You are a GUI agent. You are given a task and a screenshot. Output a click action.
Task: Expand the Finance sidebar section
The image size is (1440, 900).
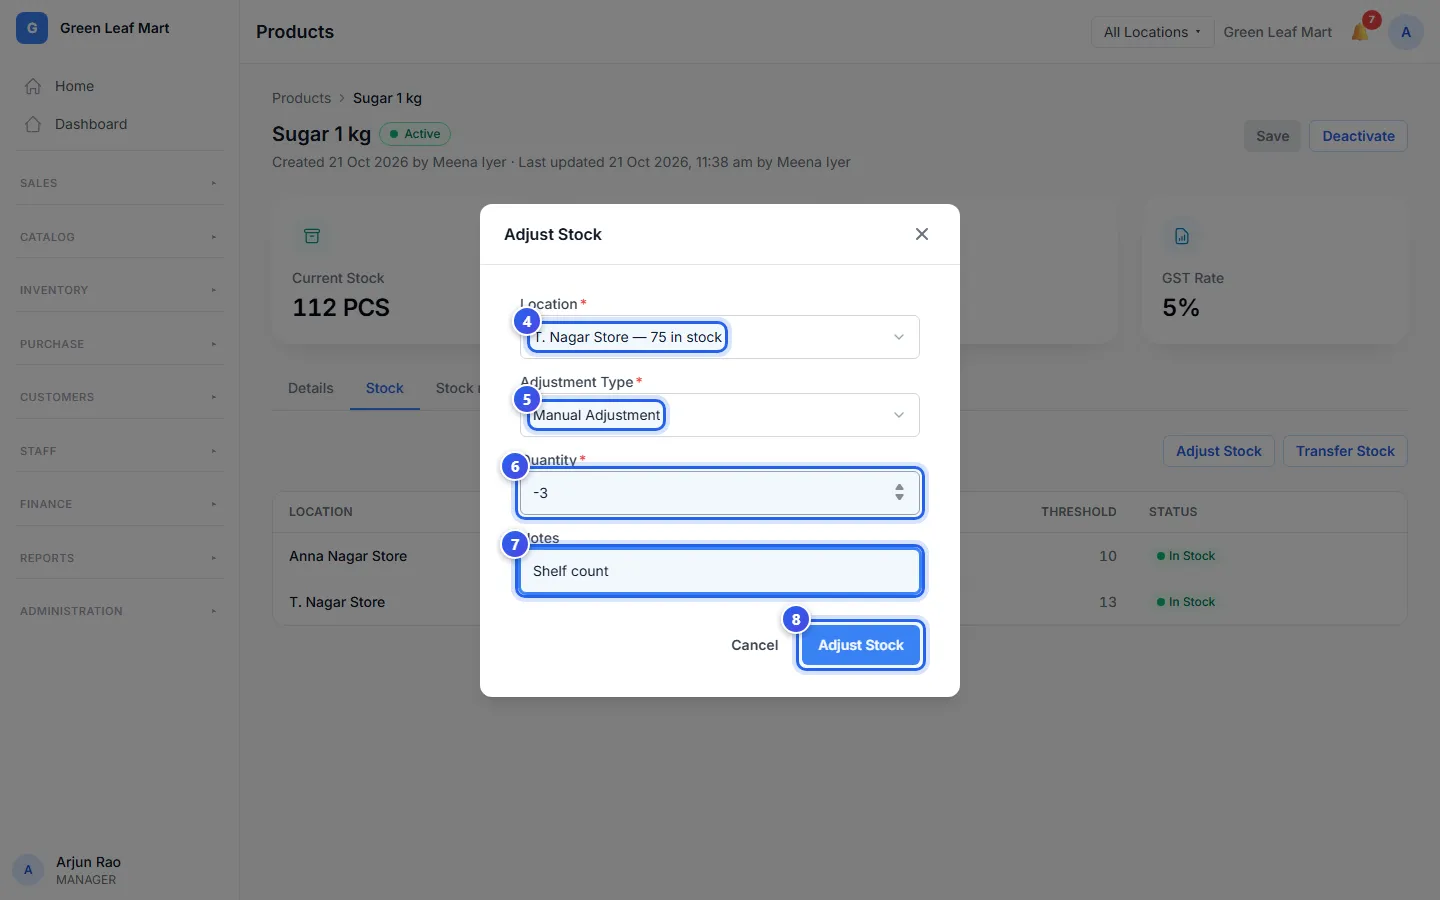[120, 504]
